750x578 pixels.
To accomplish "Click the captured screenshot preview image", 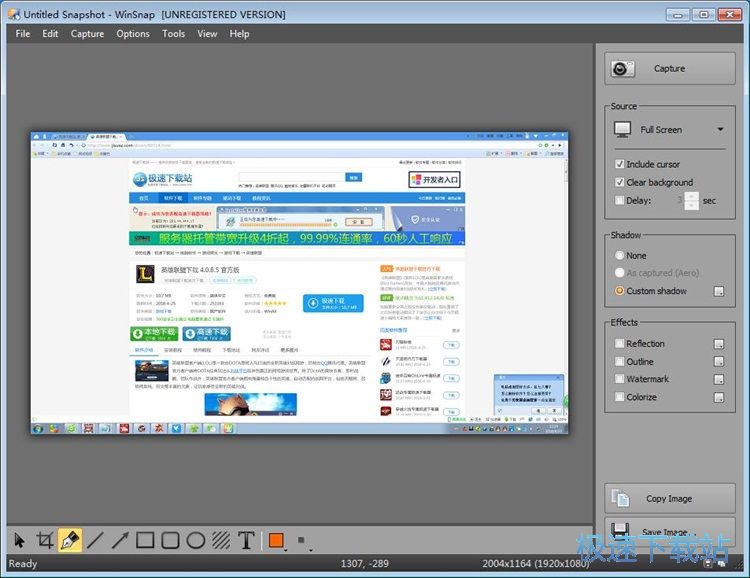I will pos(300,283).
